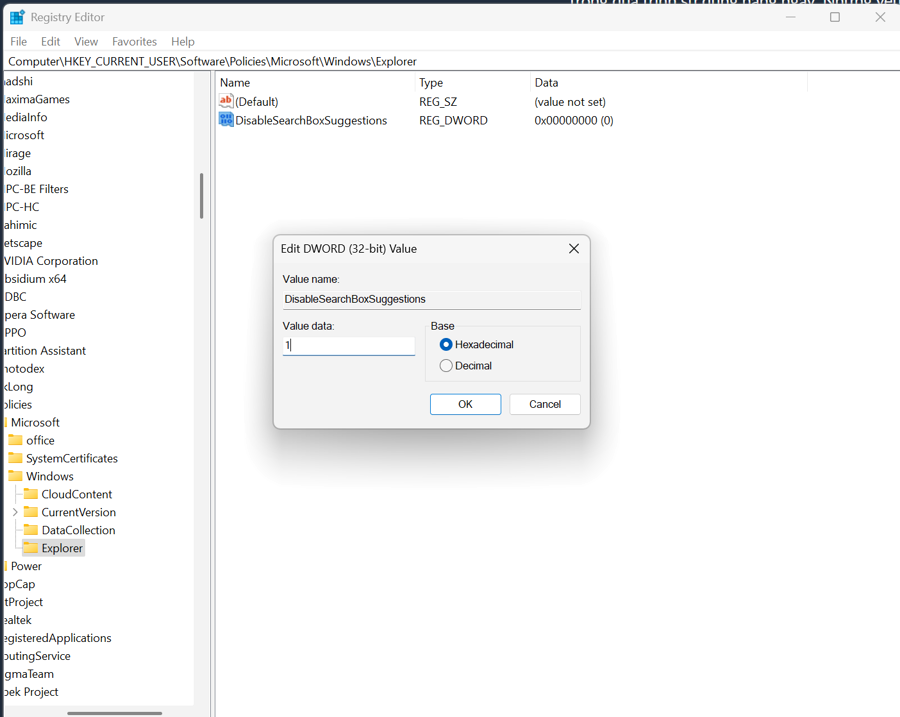900x717 pixels.
Task: Expand the CurrentVersion tree node
Action: pyautogui.click(x=15, y=511)
